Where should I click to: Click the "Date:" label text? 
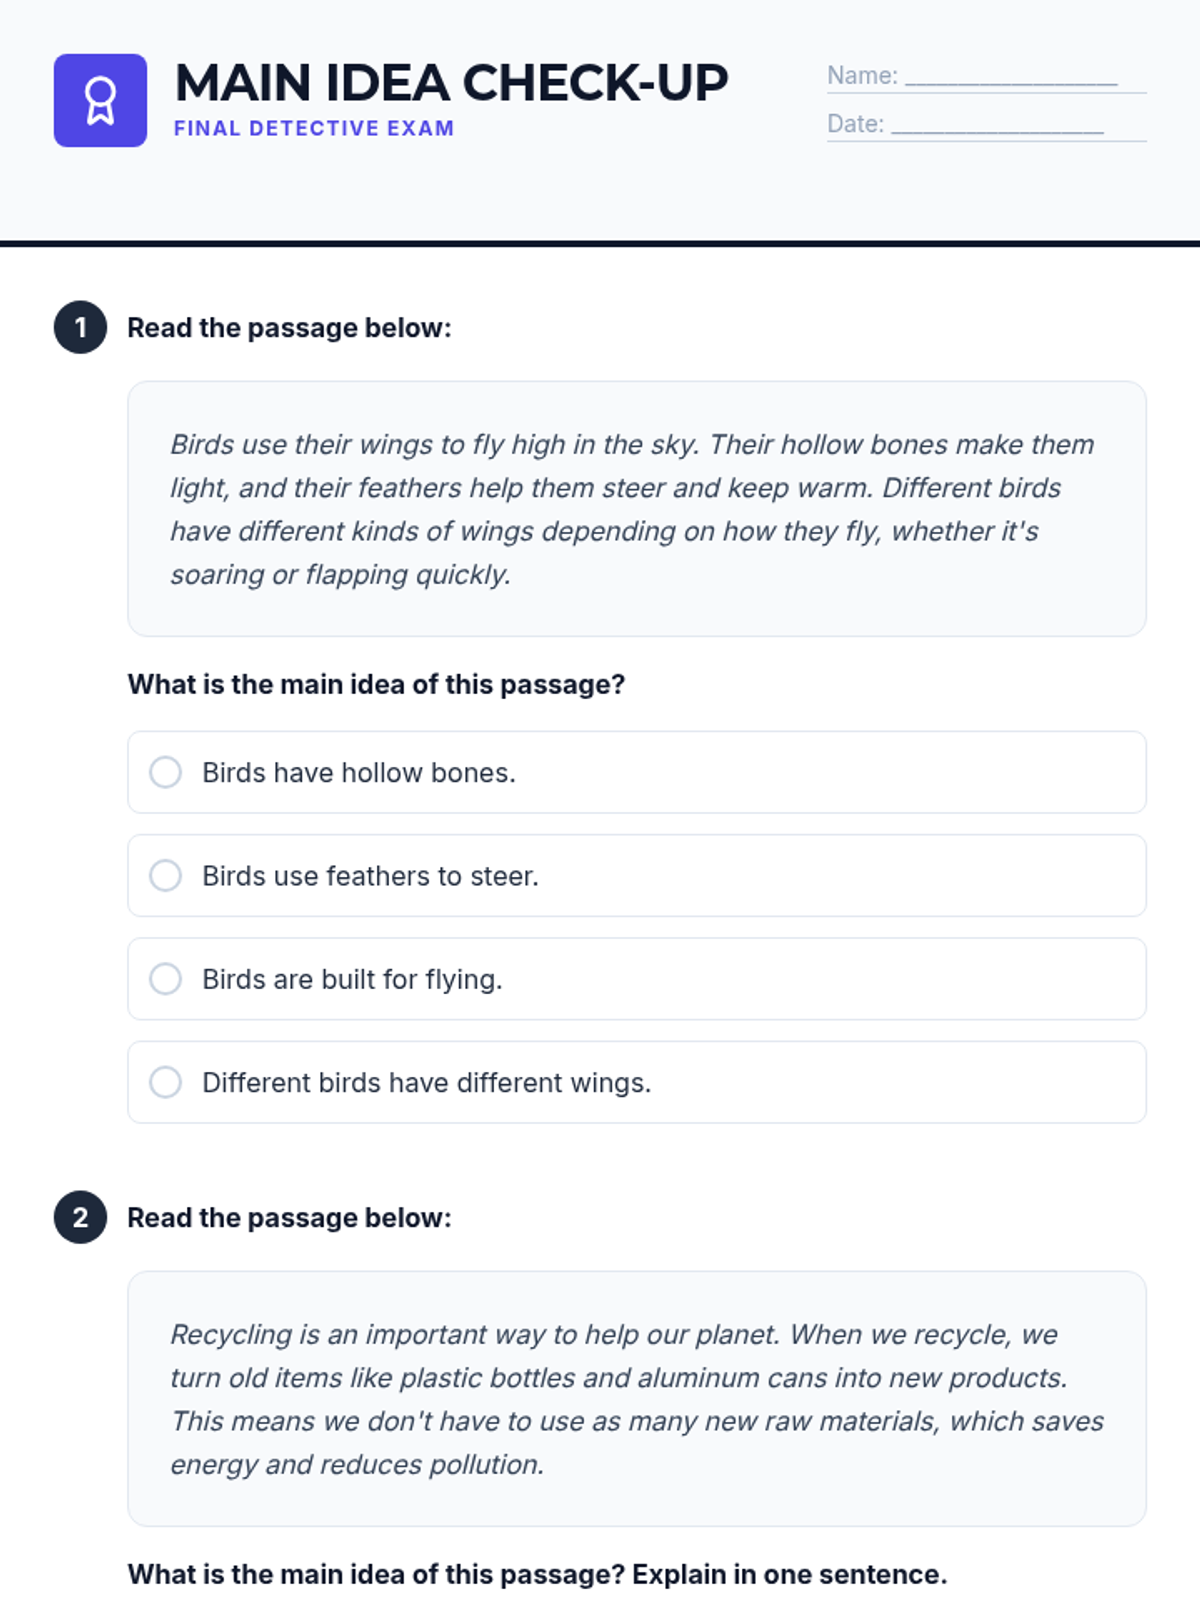[855, 124]
